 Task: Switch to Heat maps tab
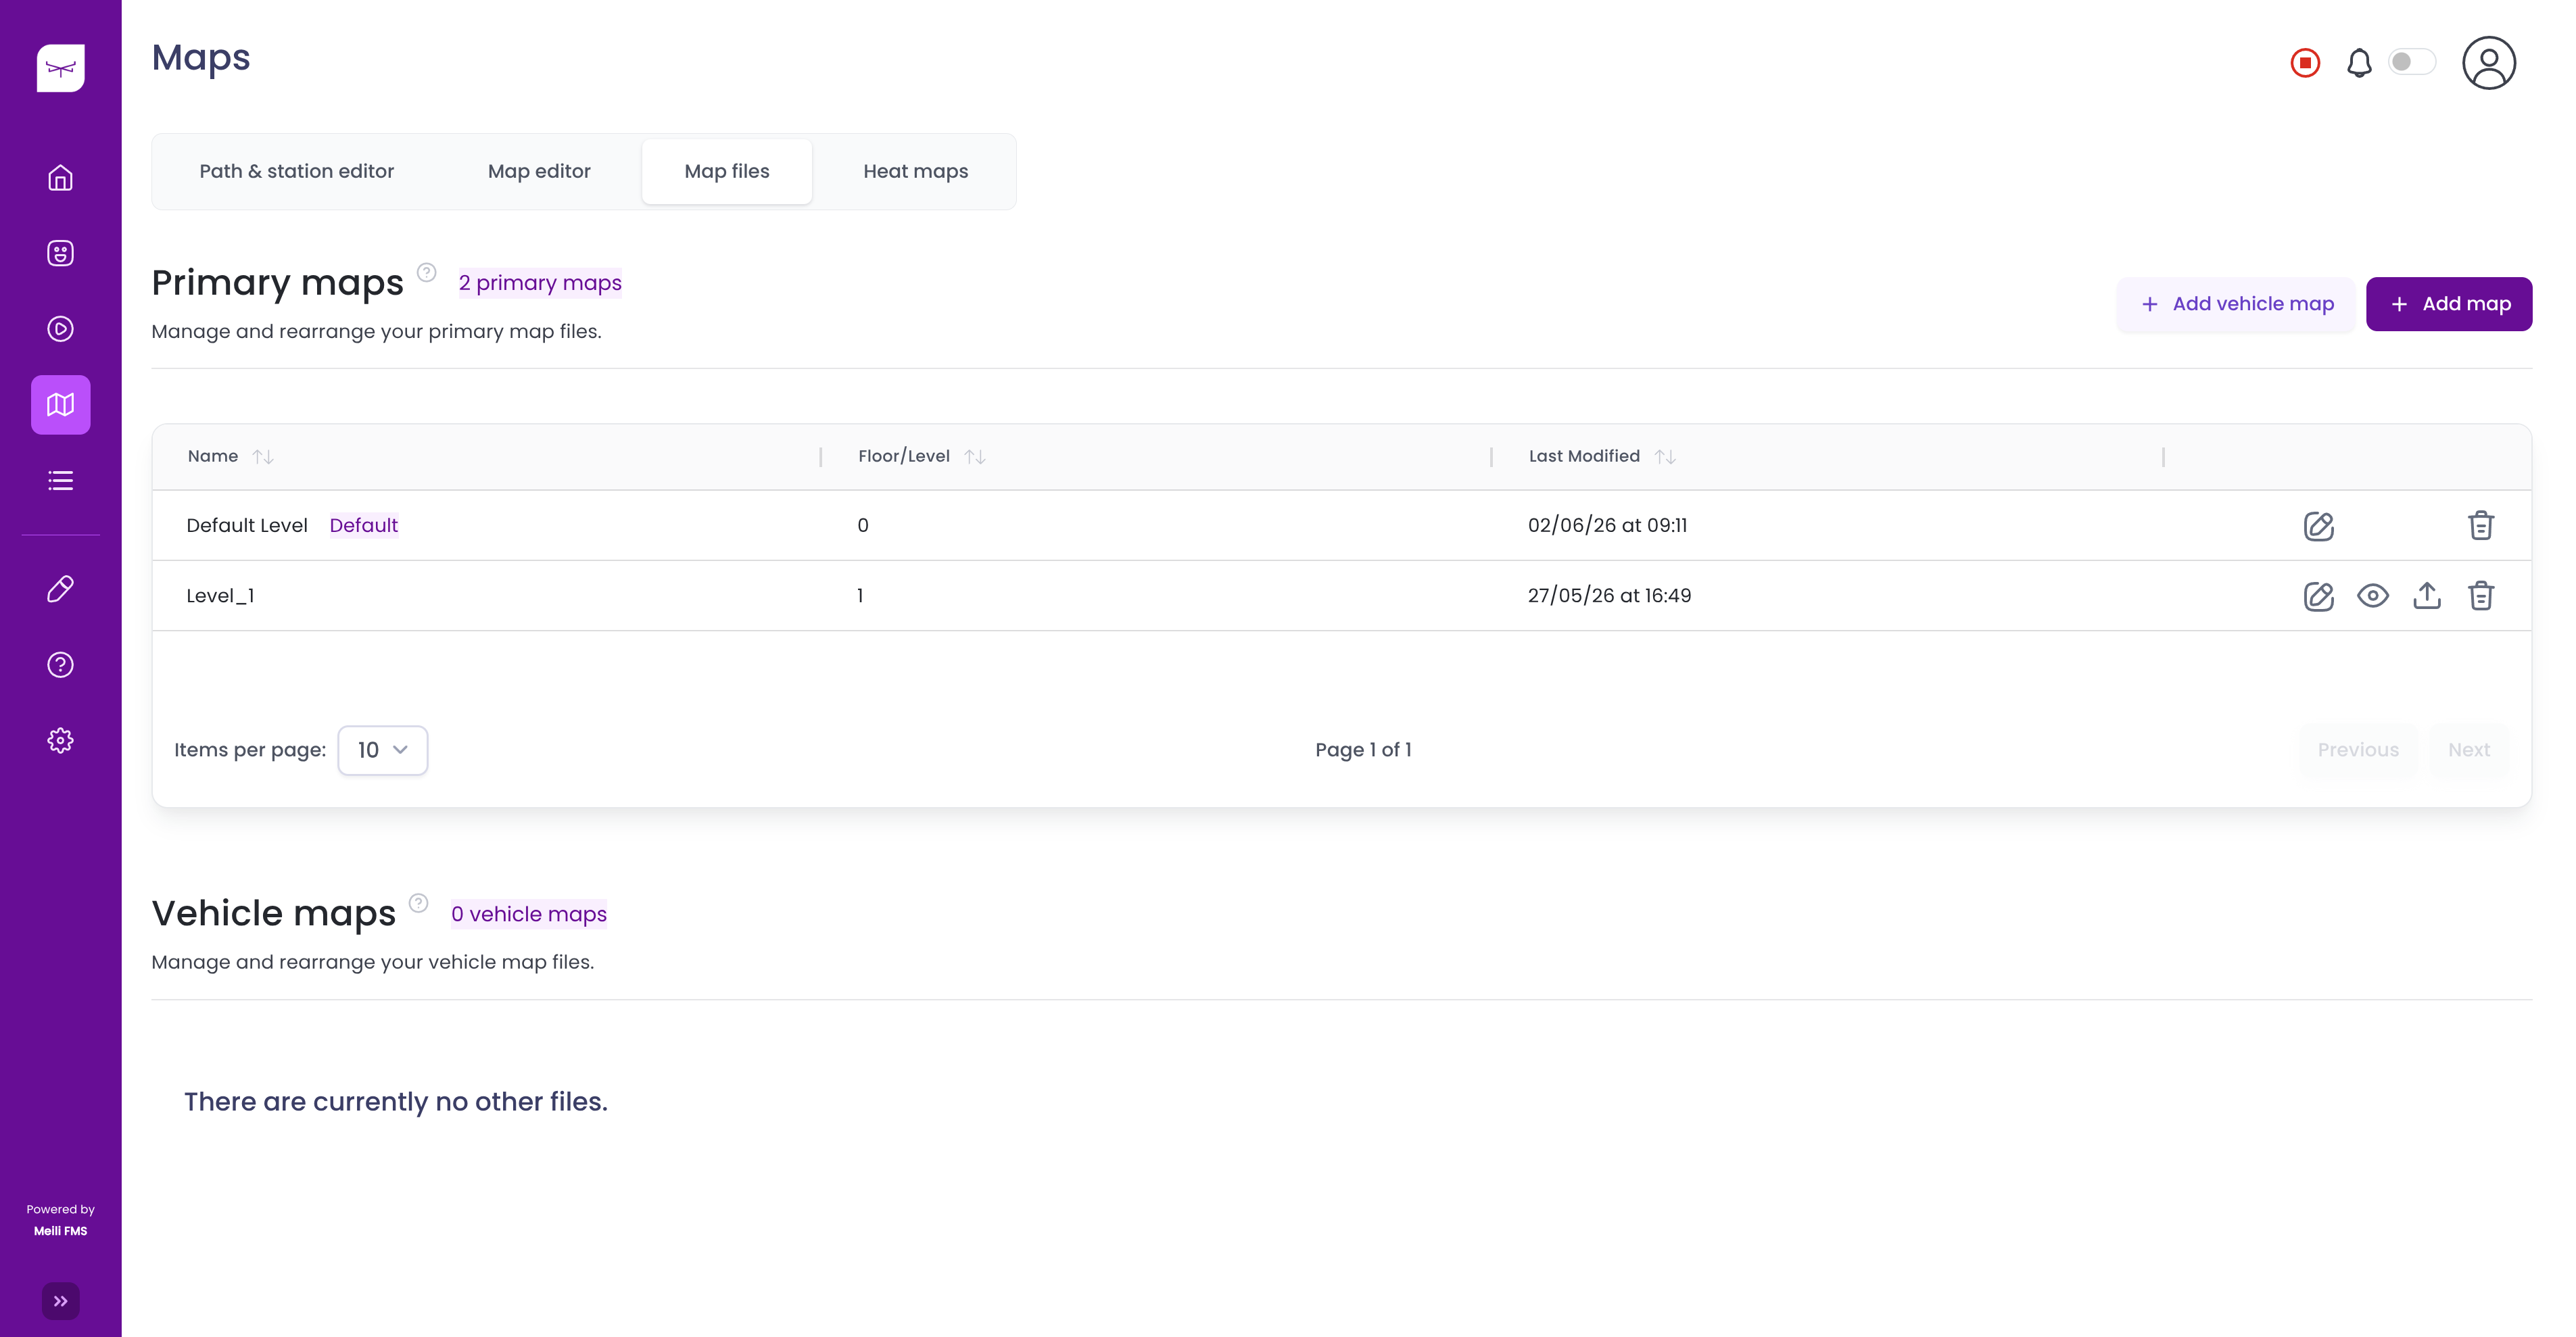coord(915,171)
